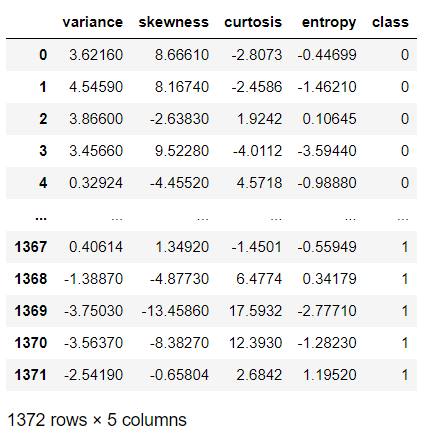
Task: Select row index 1371
Action: point(31,375)
